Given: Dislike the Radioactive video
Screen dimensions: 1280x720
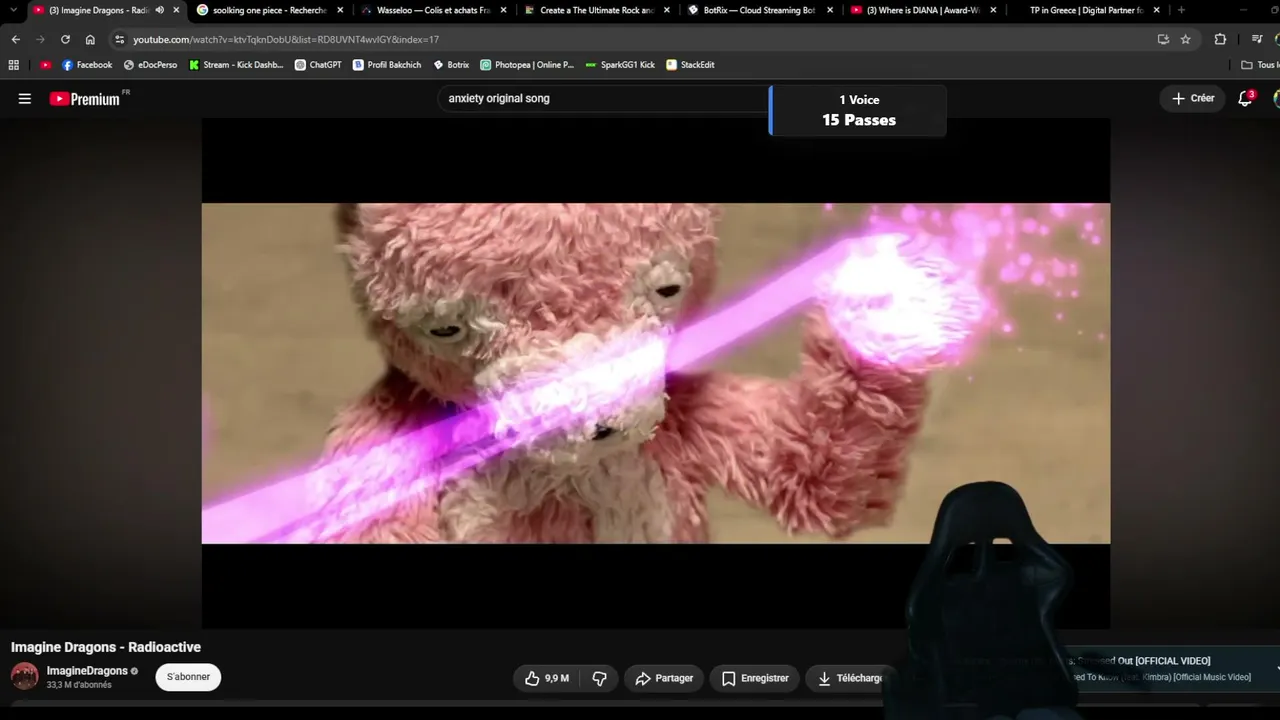Looking at the screenshot, I should [x=599, y=678].
